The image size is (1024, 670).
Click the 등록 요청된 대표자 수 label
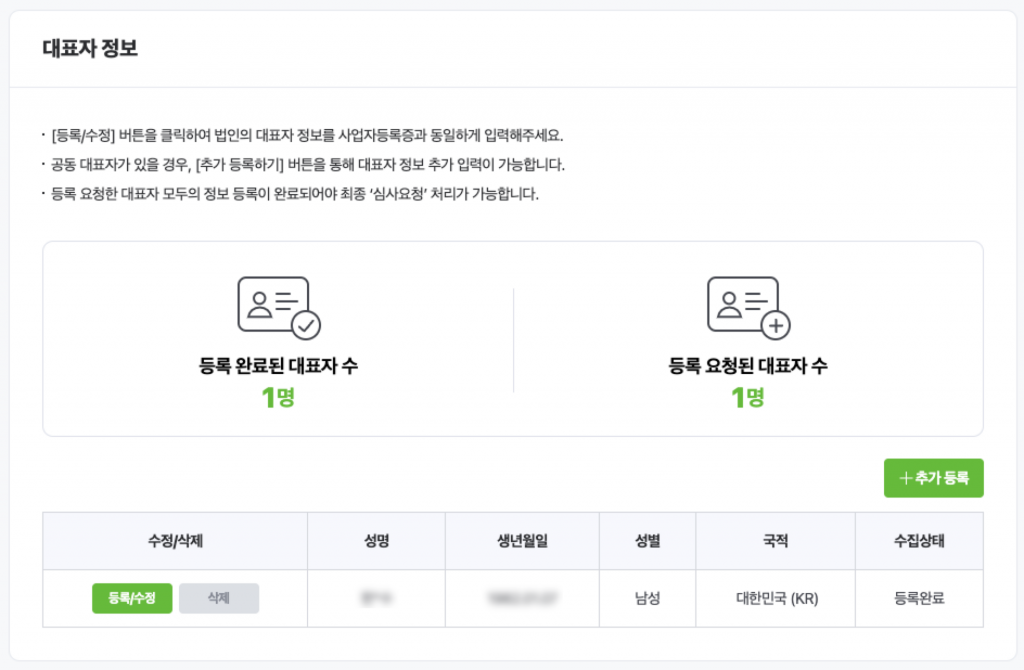tap(748, 366)
